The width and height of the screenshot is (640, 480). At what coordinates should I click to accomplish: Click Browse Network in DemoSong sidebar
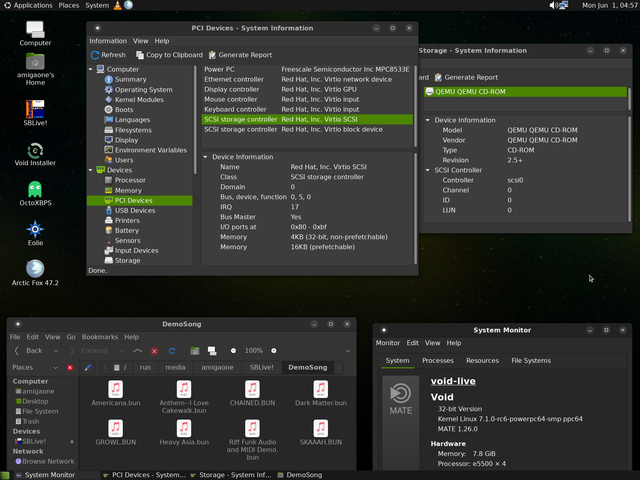(x=48, y=461)
